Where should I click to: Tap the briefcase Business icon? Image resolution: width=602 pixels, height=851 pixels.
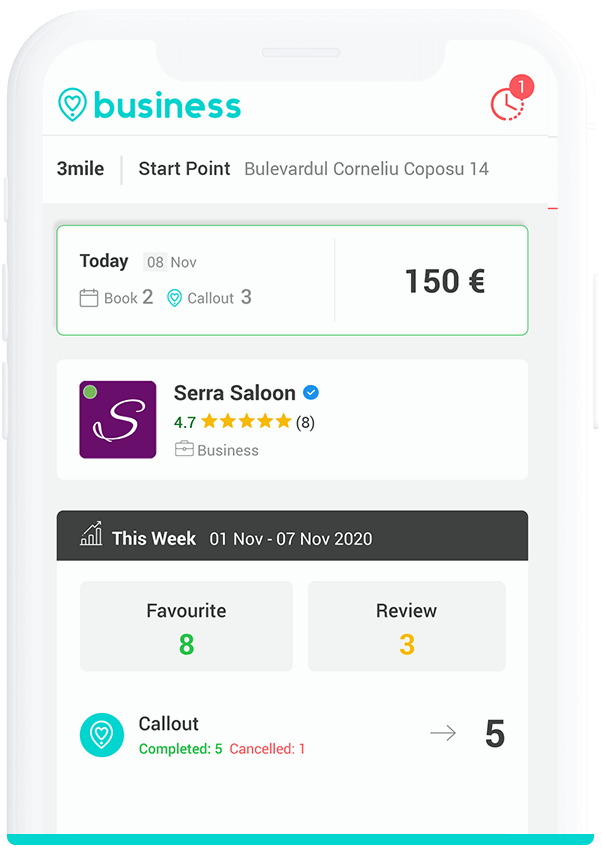point(184,449)
